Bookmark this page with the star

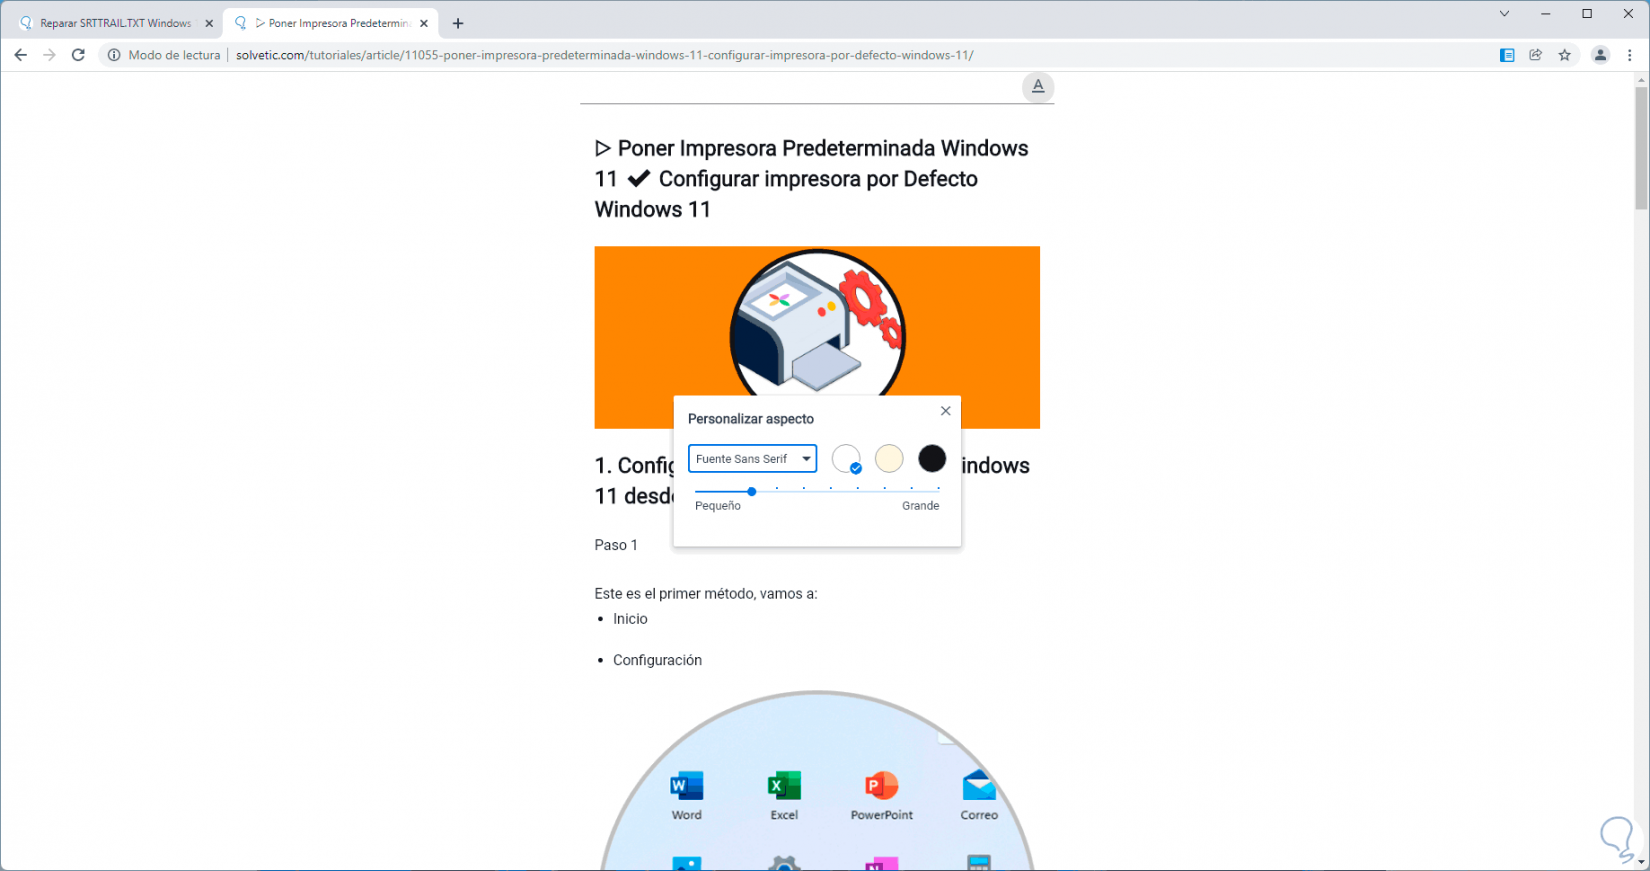click(x=1565, y=55)
